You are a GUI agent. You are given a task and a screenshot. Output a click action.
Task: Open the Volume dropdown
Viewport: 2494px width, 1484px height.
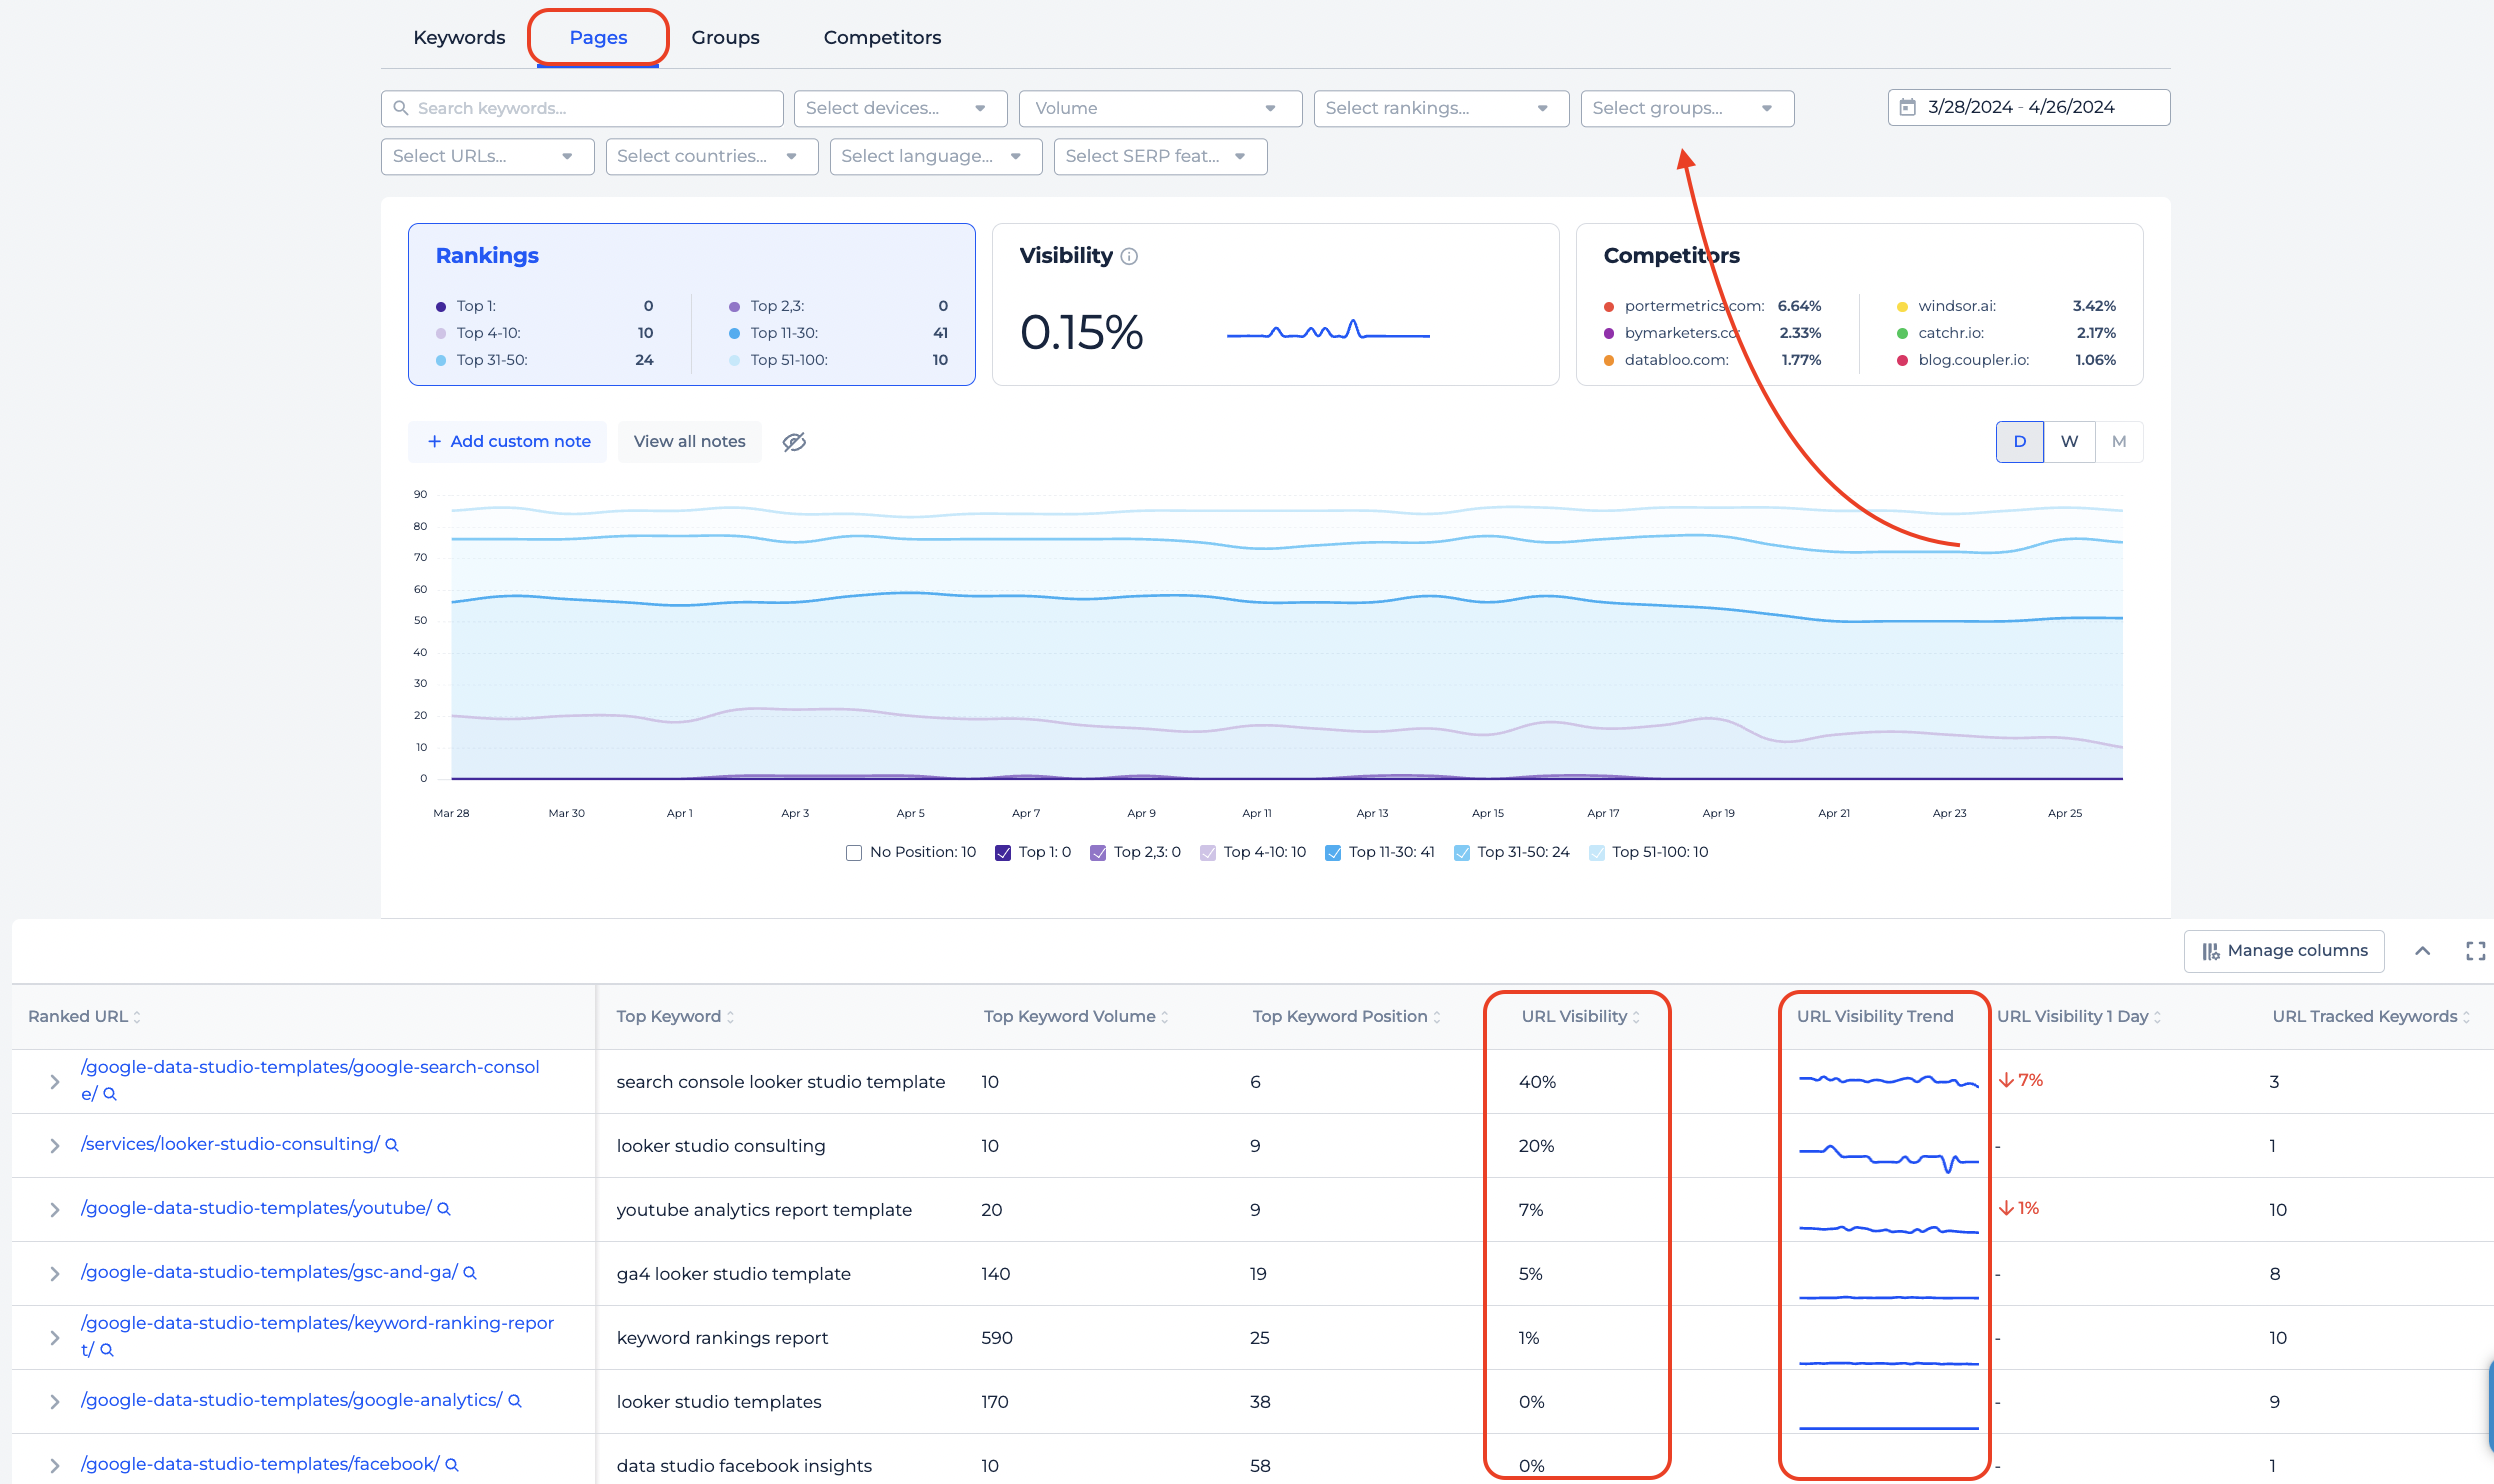point(1160,108)
